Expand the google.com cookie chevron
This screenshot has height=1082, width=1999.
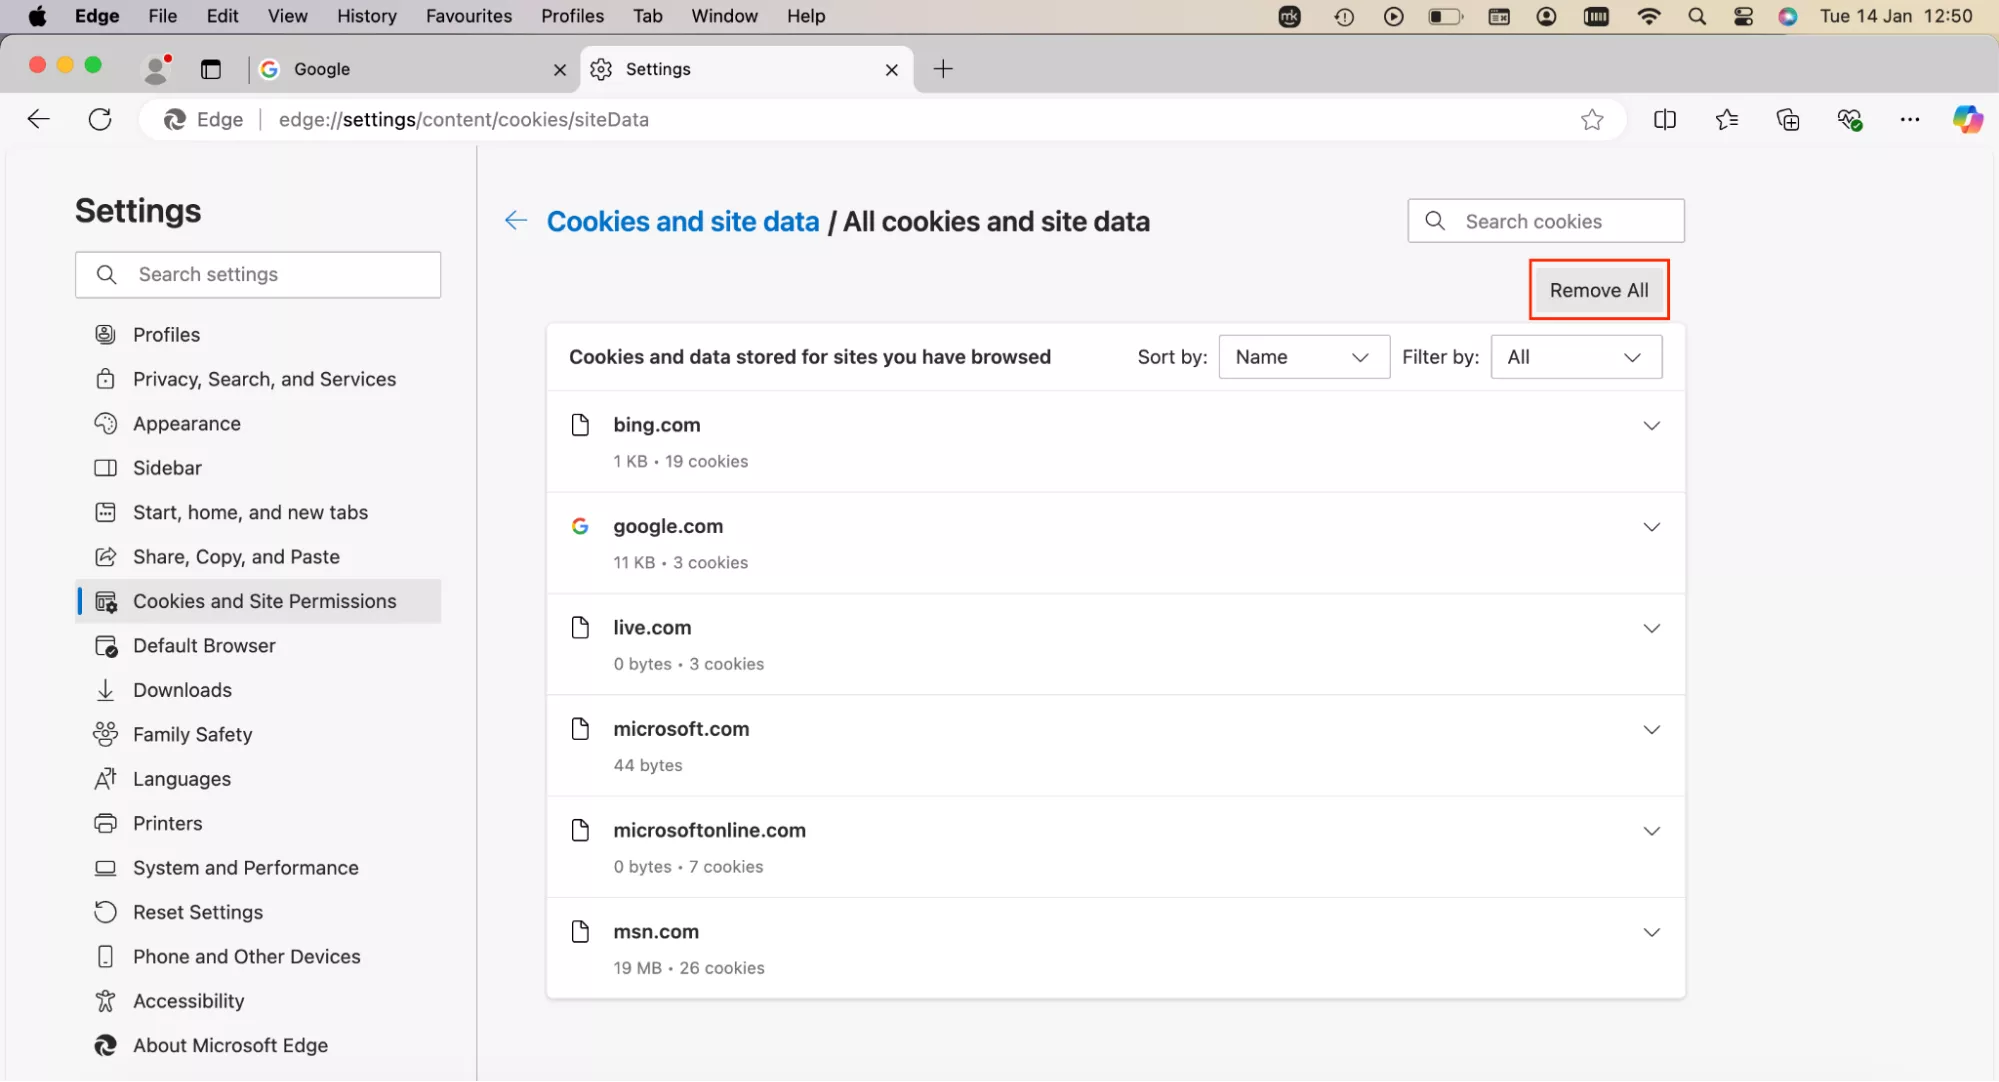[x=1651, y=527]
